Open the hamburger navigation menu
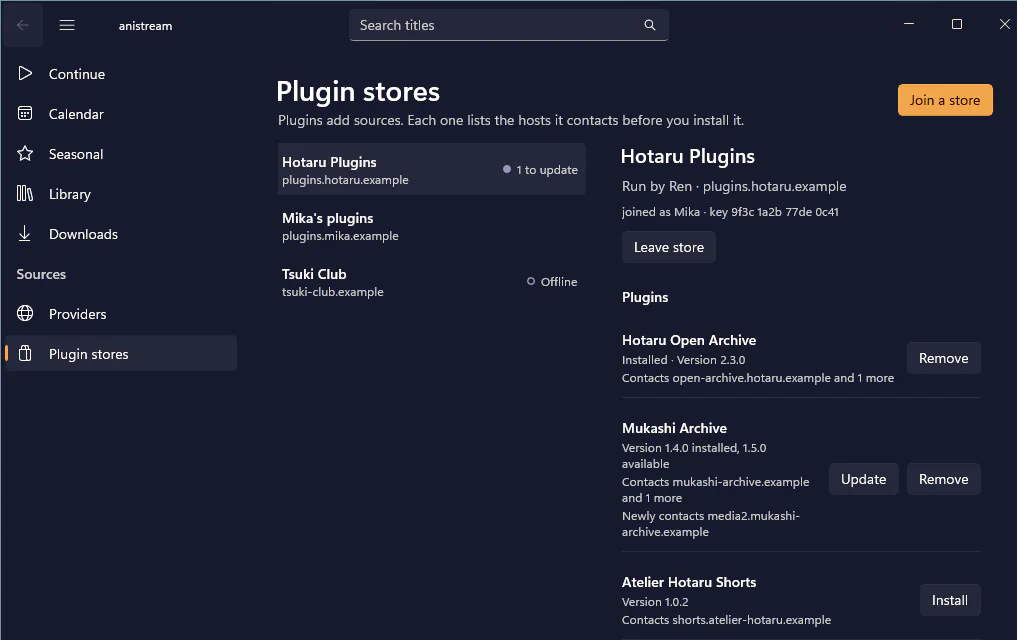The height and width of the screenshot is (640, 1030). click(x=67, y=25)
